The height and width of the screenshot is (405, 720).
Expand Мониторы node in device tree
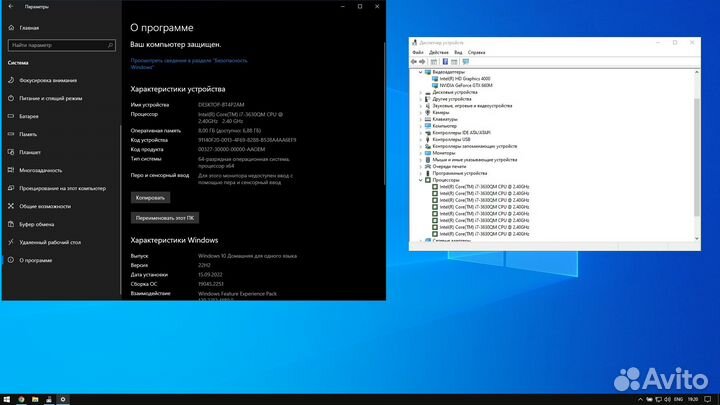420,153
